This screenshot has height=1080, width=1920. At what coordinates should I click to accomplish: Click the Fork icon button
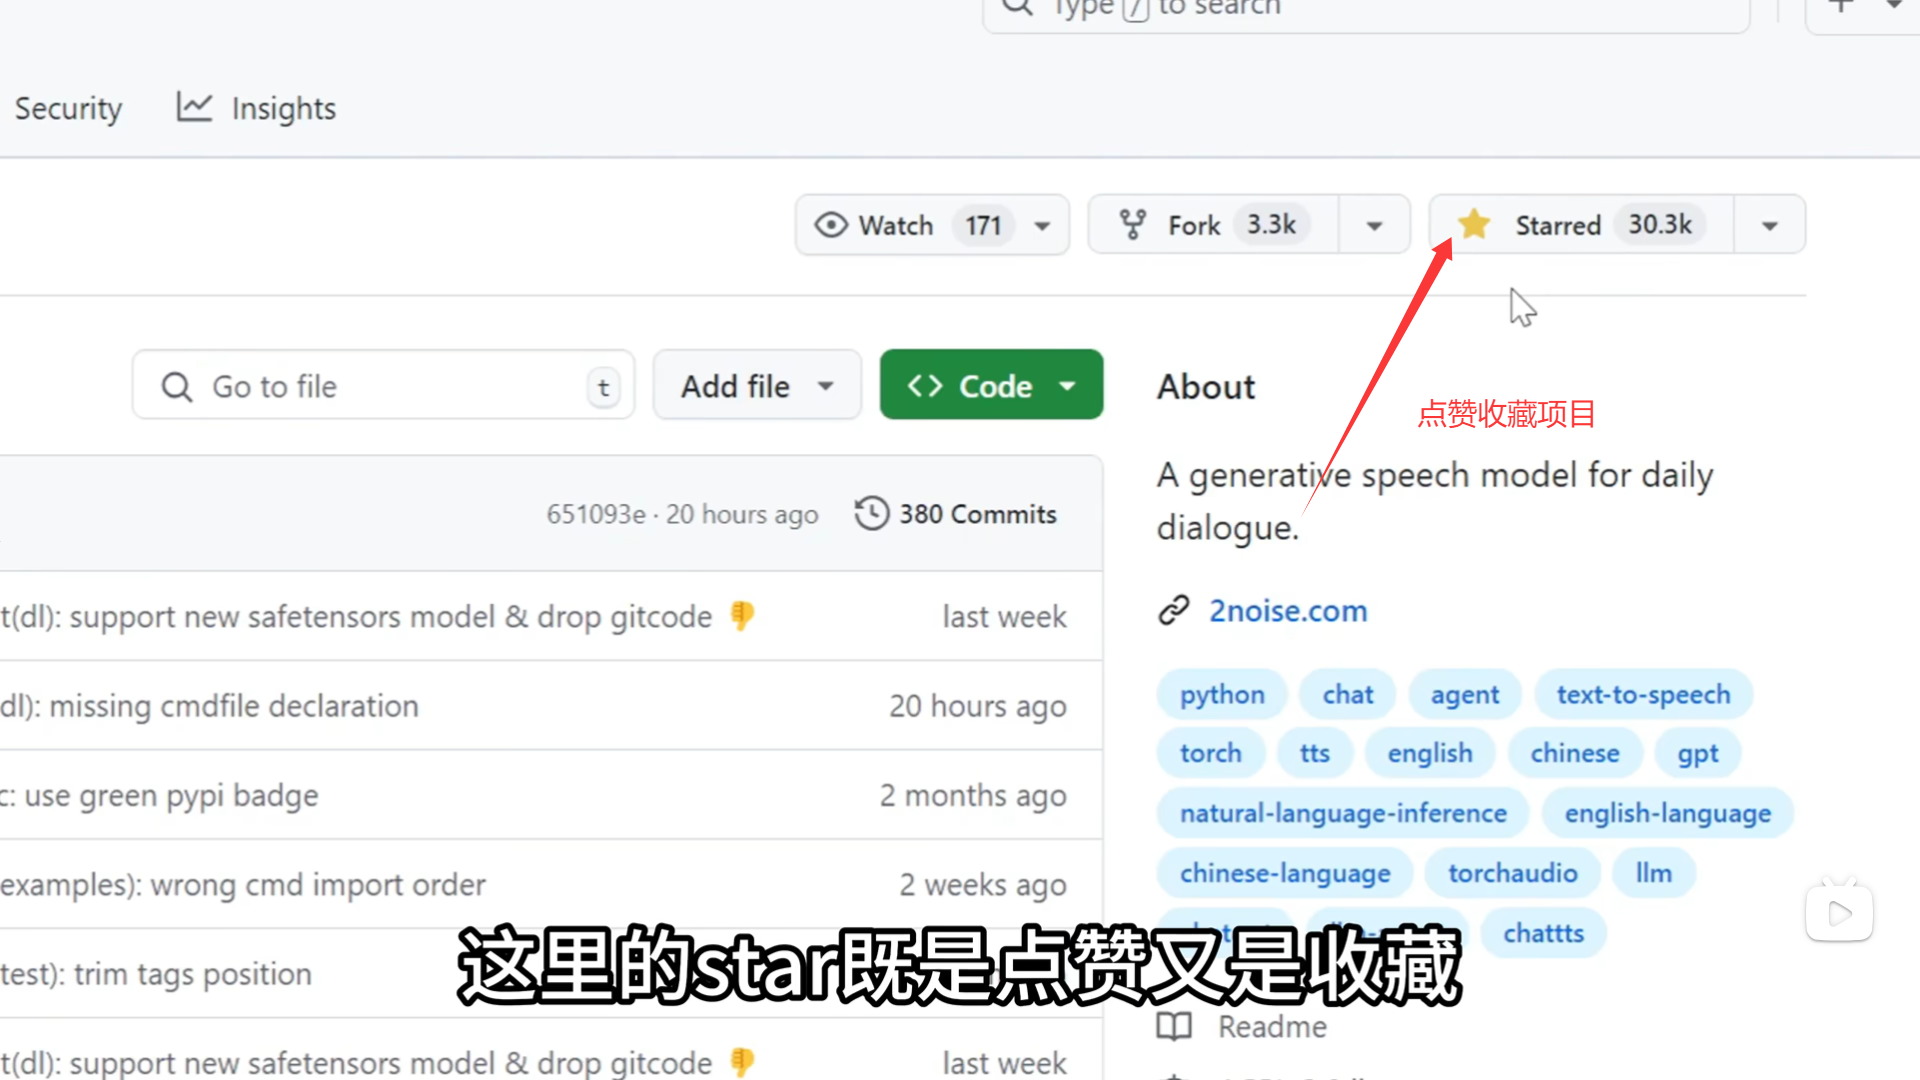pos(1133,225)
